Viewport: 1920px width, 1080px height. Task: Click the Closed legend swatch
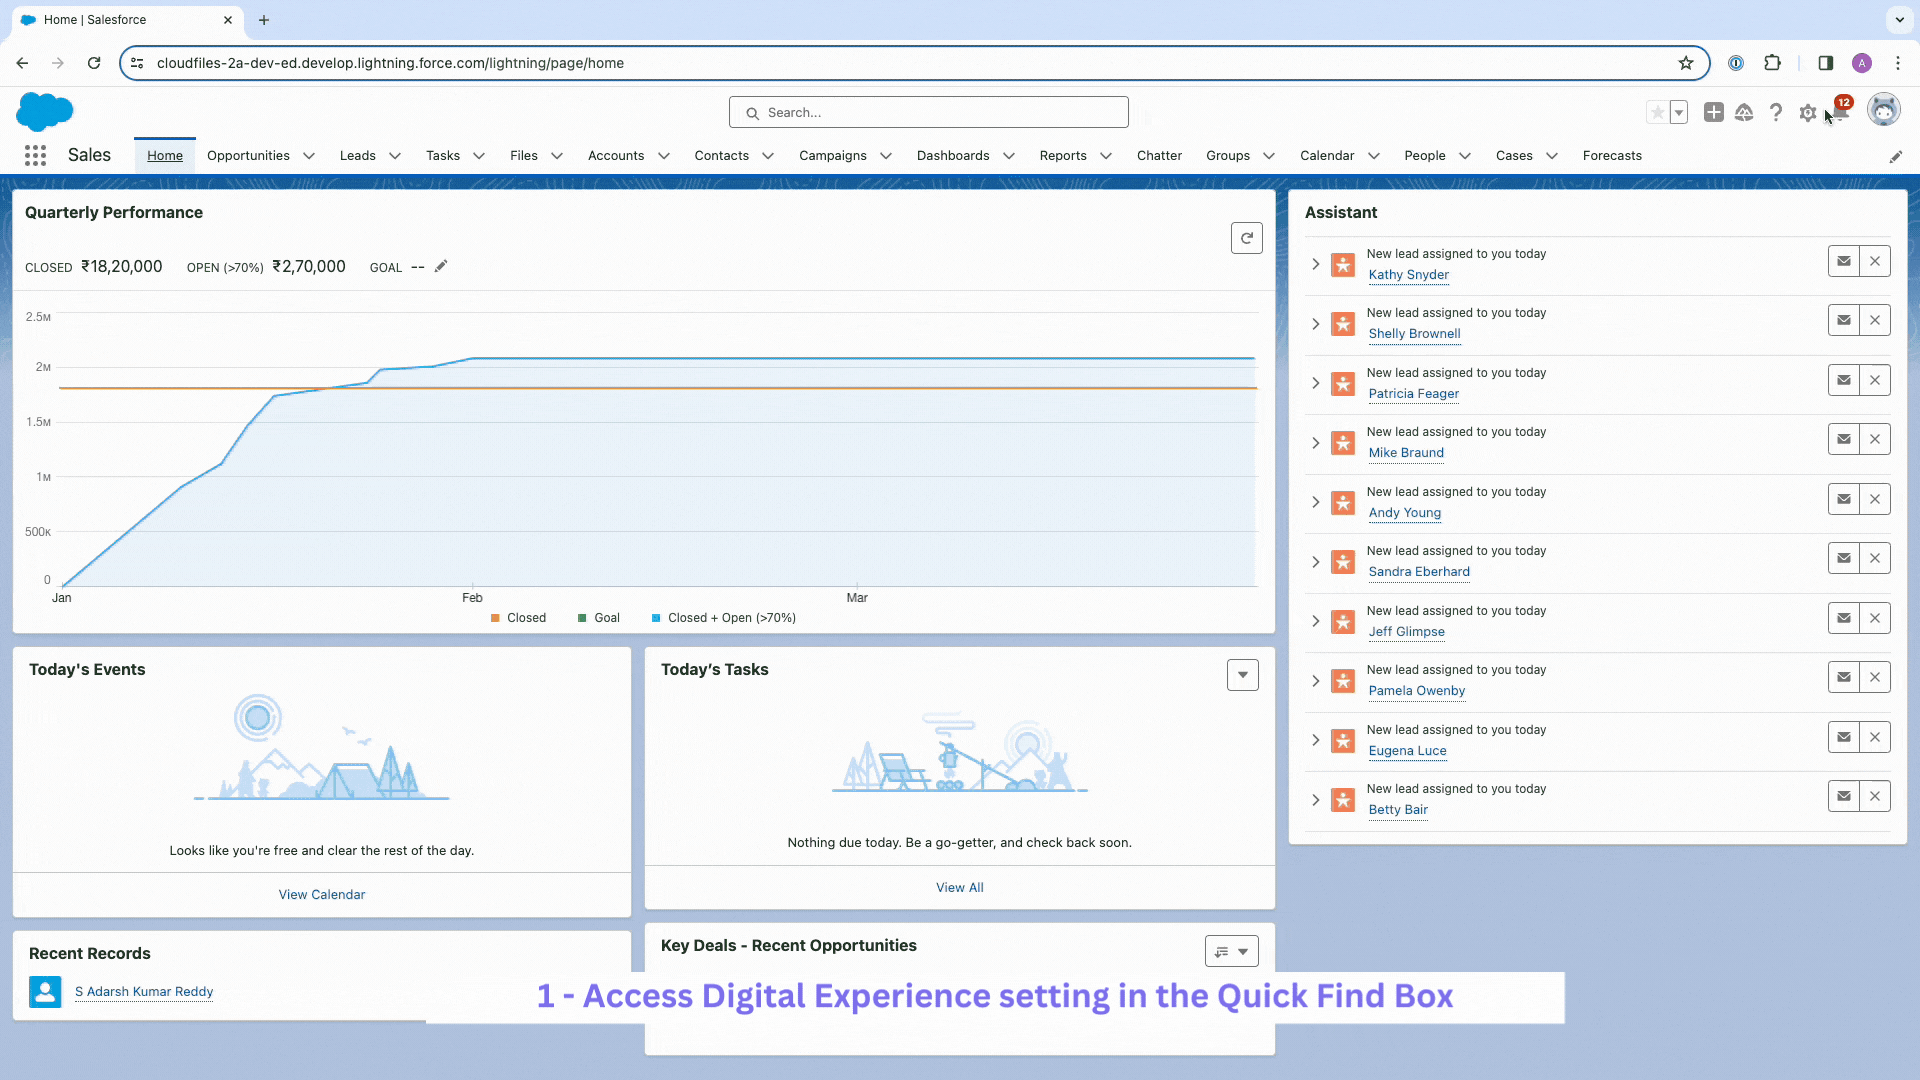(x=495, y=618)
